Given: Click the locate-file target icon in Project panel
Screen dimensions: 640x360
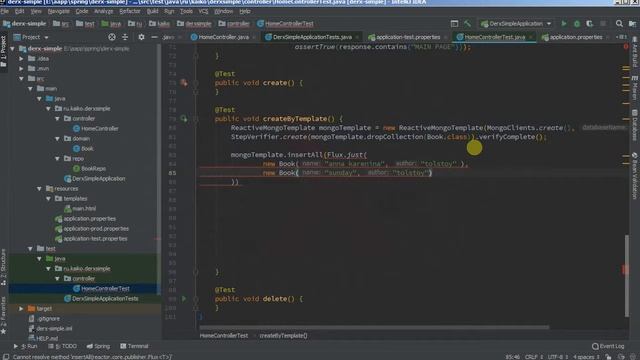Looking at the screenshot, I should 112,37.
